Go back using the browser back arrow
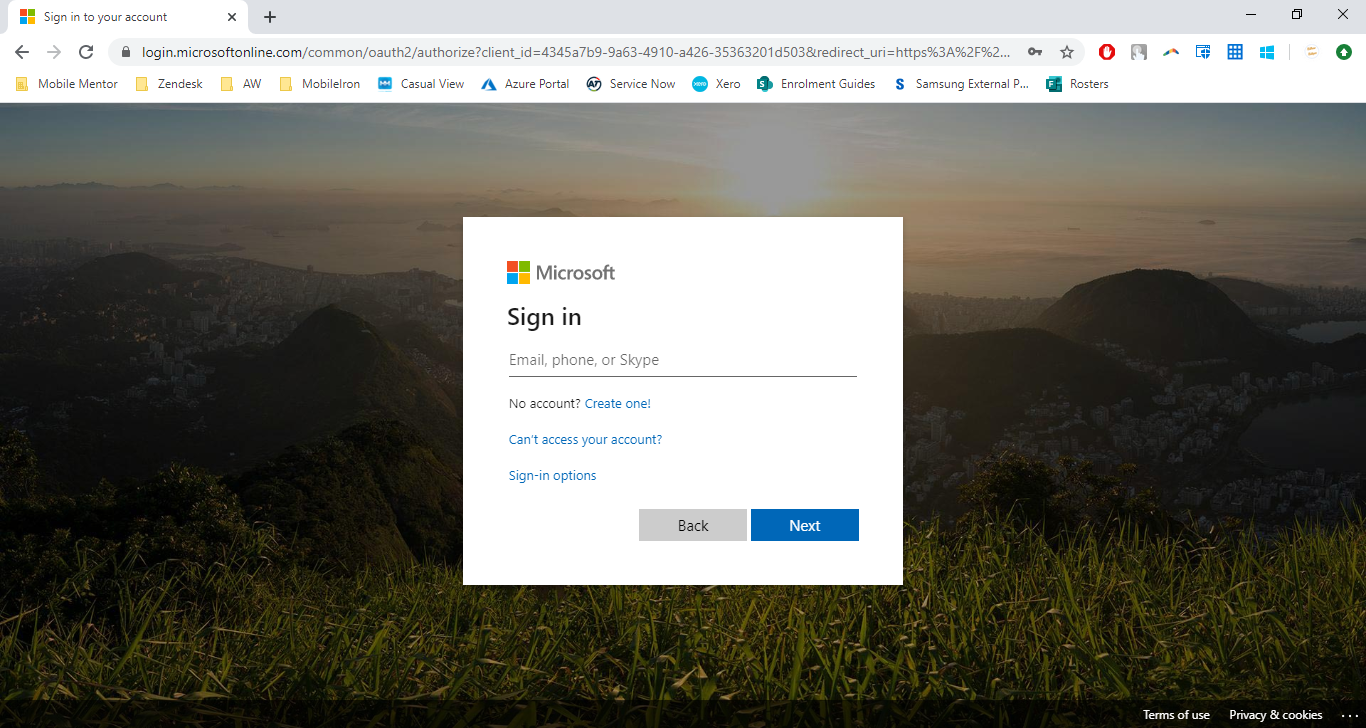Image resolution: width=1366 pixels, height=728 pixels. 22,52
